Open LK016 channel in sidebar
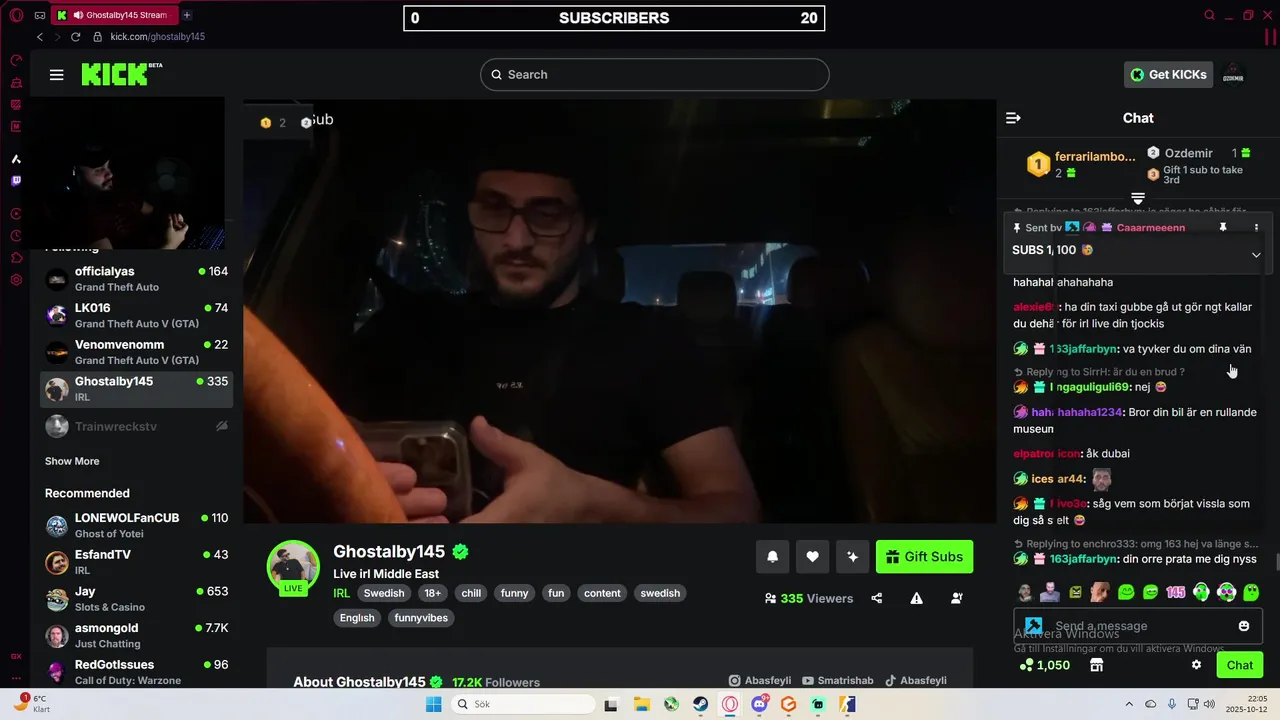Screen dimensions: 1280x720 click(x=137, y=315)
